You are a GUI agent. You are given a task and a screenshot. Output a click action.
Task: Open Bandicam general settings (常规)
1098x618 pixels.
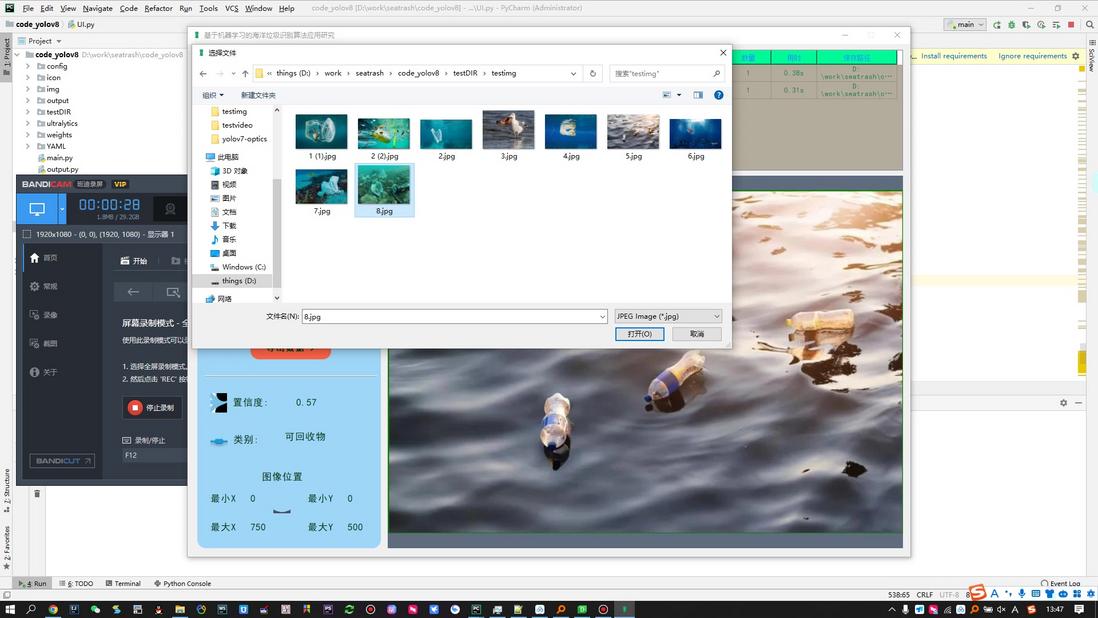coord(43,286)
